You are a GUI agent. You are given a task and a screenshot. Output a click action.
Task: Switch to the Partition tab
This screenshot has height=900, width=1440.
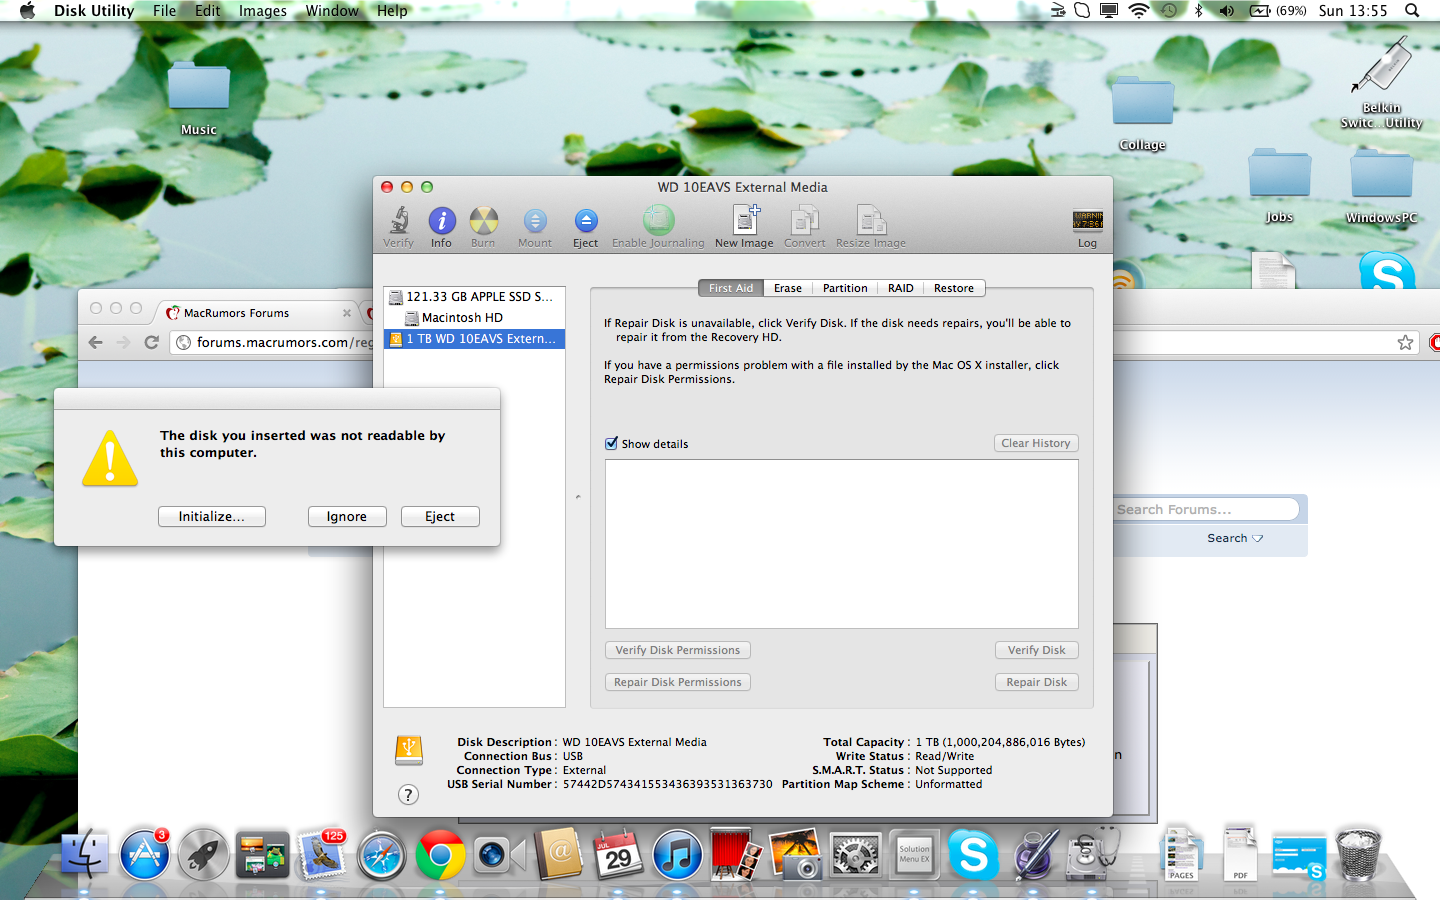(845, 288)
